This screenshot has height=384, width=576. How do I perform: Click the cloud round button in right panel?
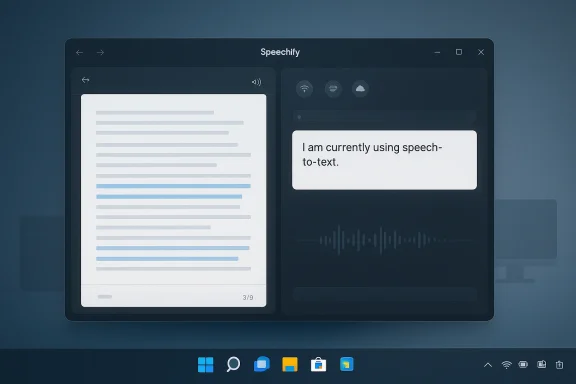[360, 89]
